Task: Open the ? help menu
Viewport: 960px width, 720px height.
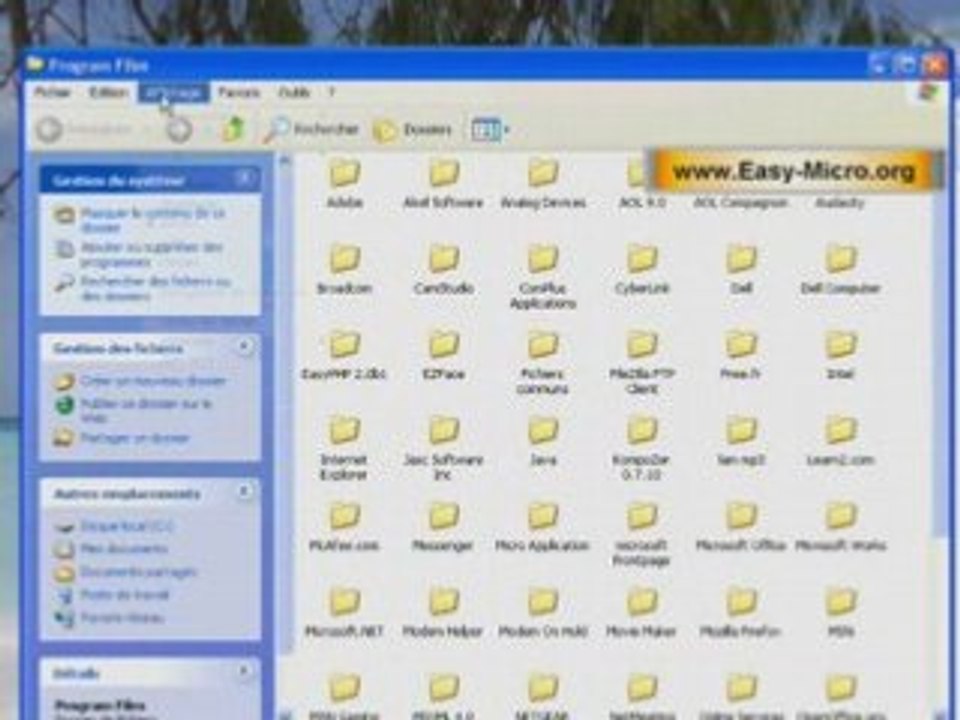Action: click(332, 92)
